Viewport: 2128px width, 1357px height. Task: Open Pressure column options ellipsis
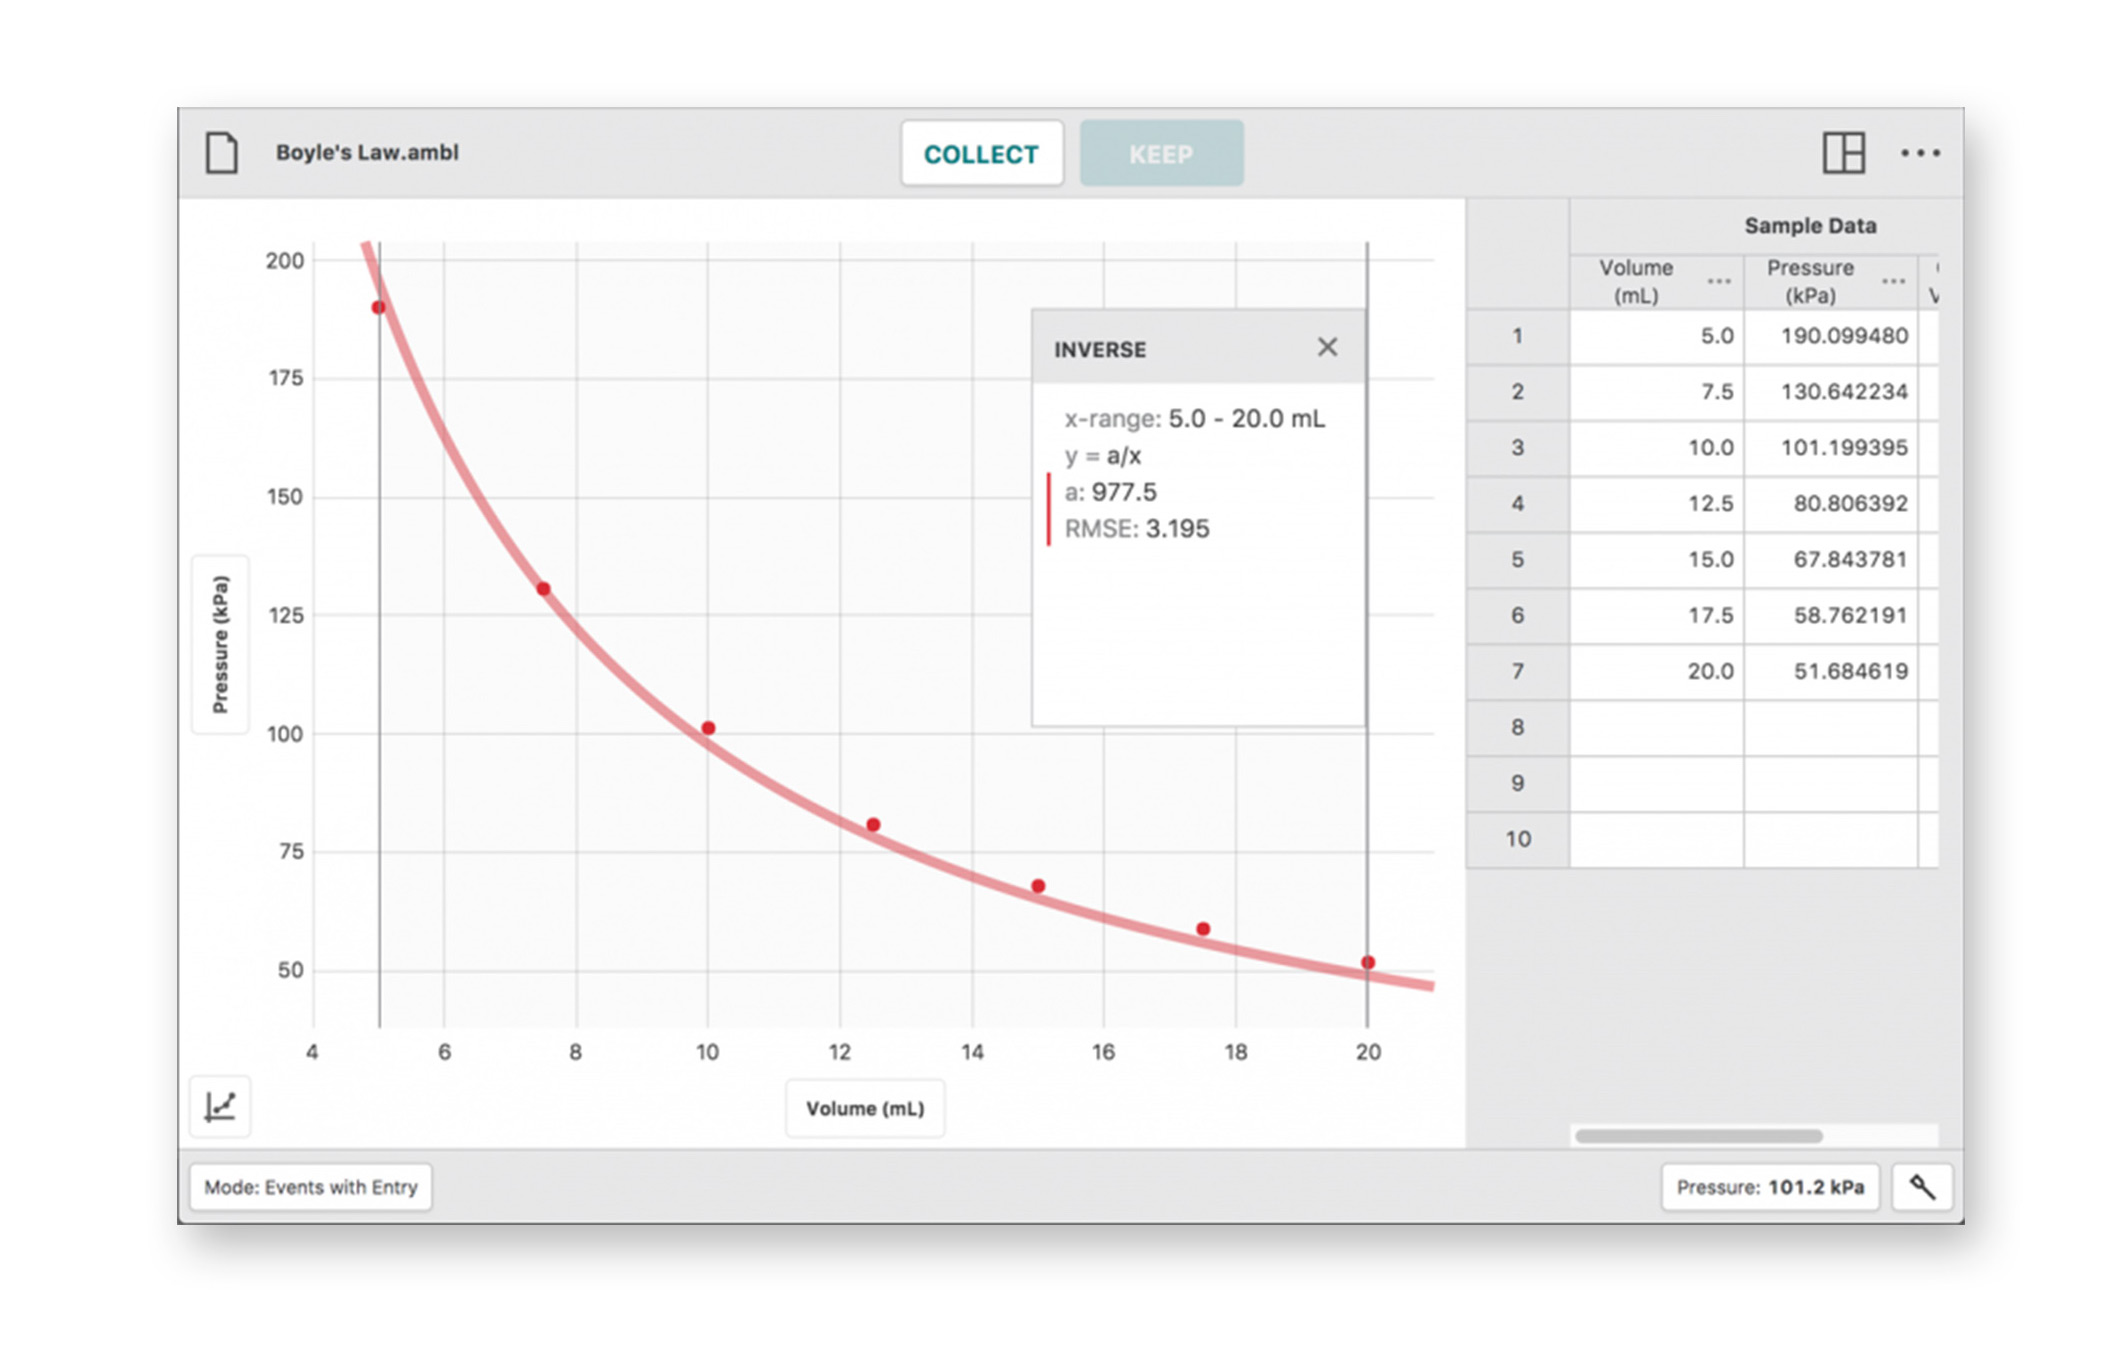(1892, 281)
